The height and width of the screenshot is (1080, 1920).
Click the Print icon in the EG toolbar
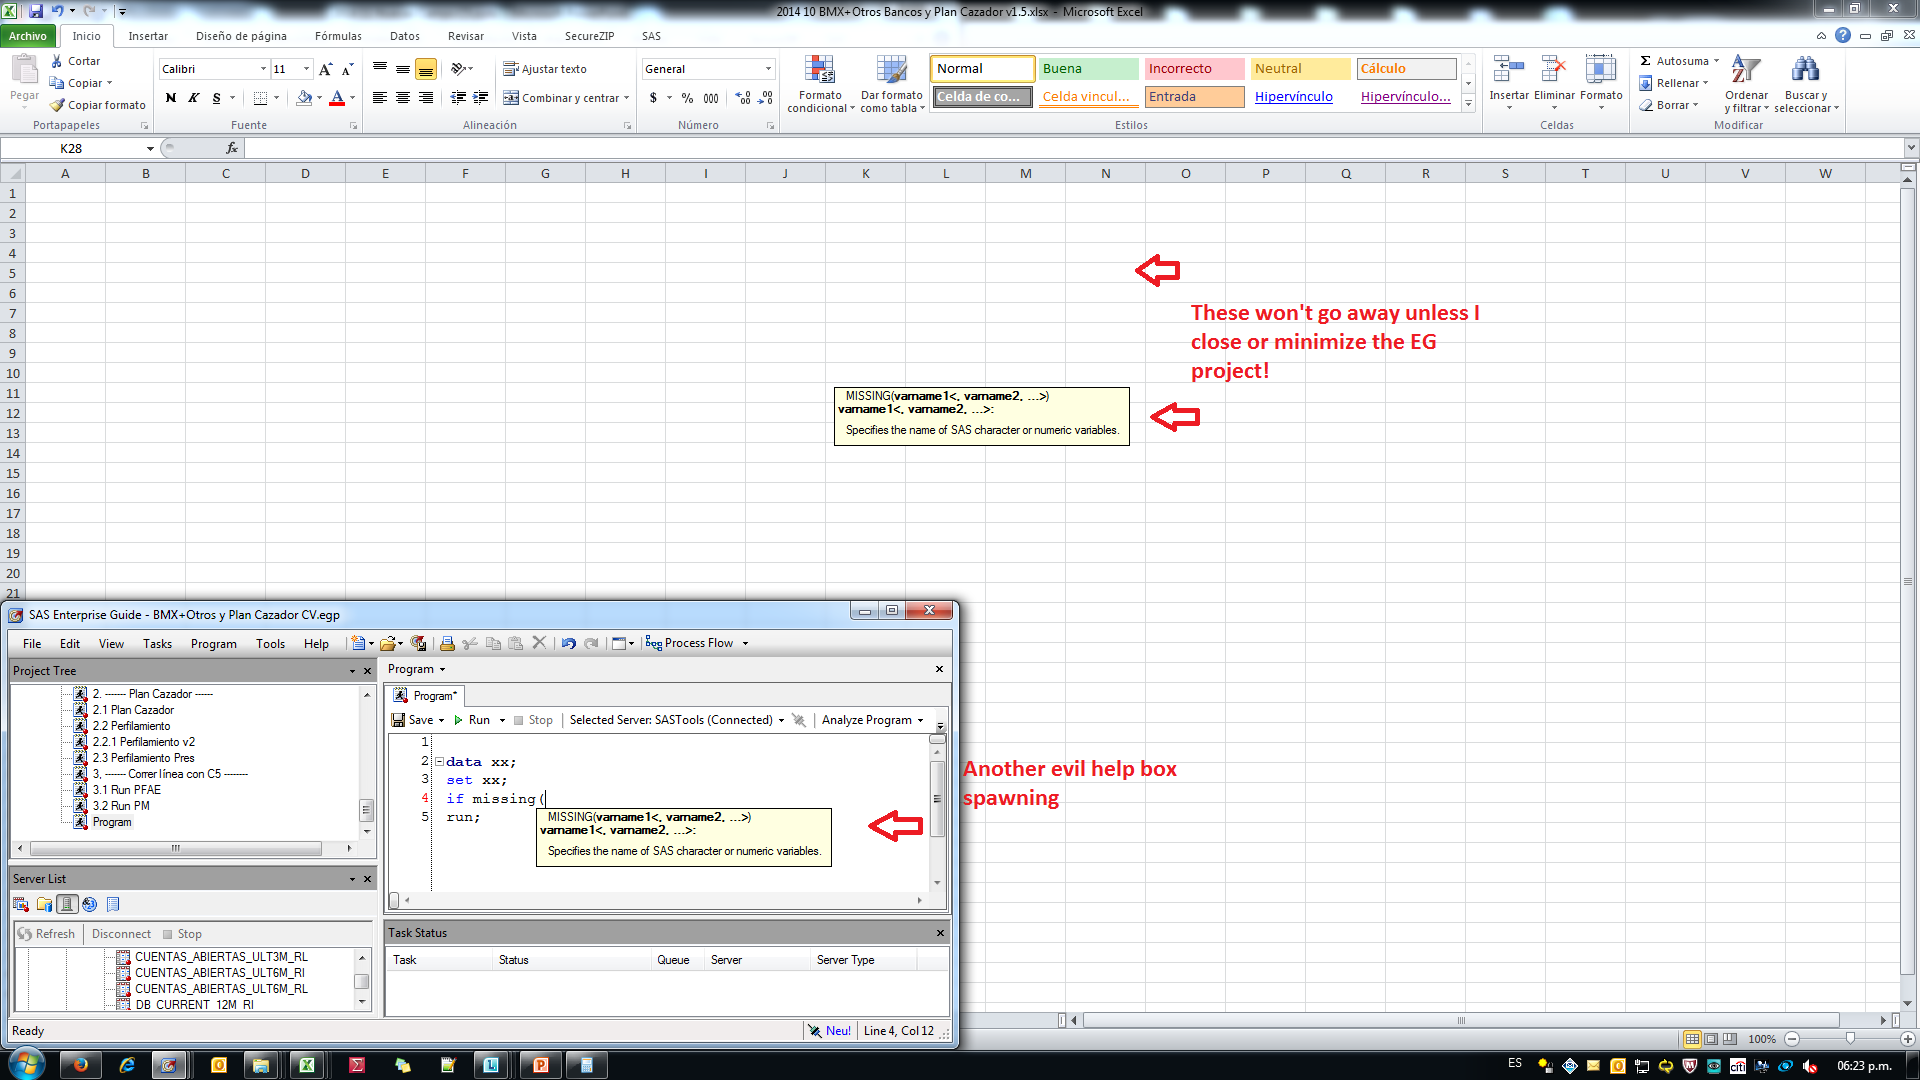click(447, 643)
